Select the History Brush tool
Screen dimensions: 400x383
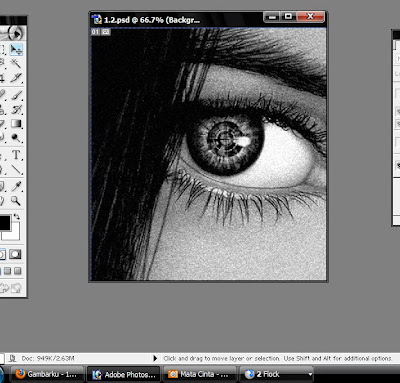[16, 109]
